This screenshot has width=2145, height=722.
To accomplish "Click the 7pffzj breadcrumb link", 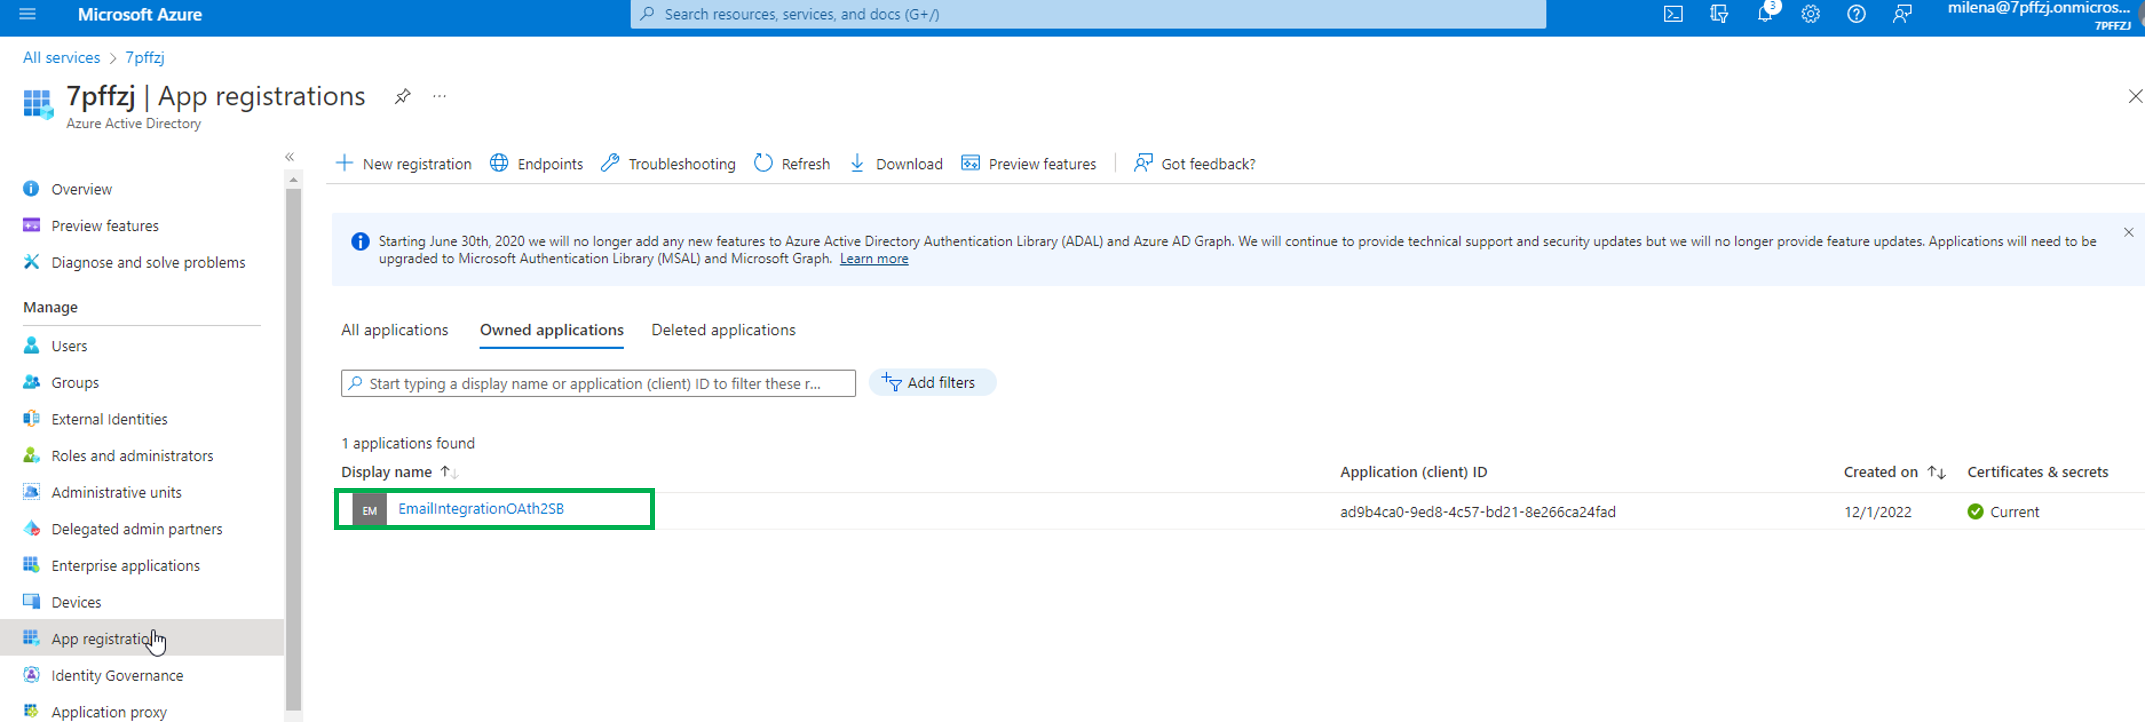I will coord(145,57).
